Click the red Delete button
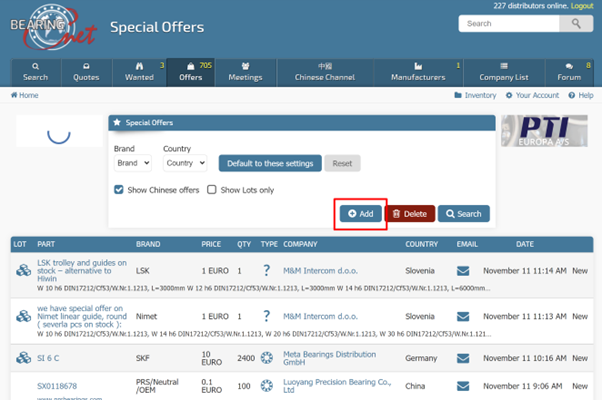Image resolution: width=602 pixels, height=400 pixels. [x=410, y=214]
